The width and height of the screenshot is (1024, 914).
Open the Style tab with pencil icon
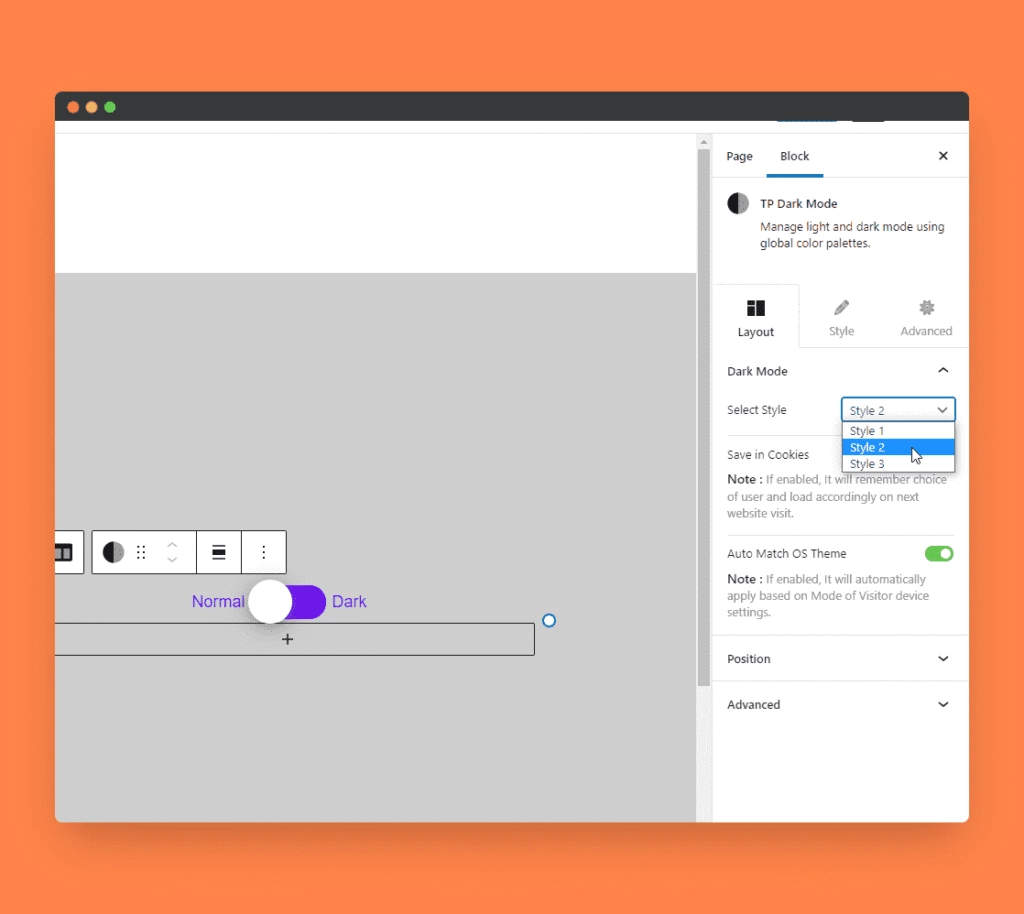pos(841,318)
